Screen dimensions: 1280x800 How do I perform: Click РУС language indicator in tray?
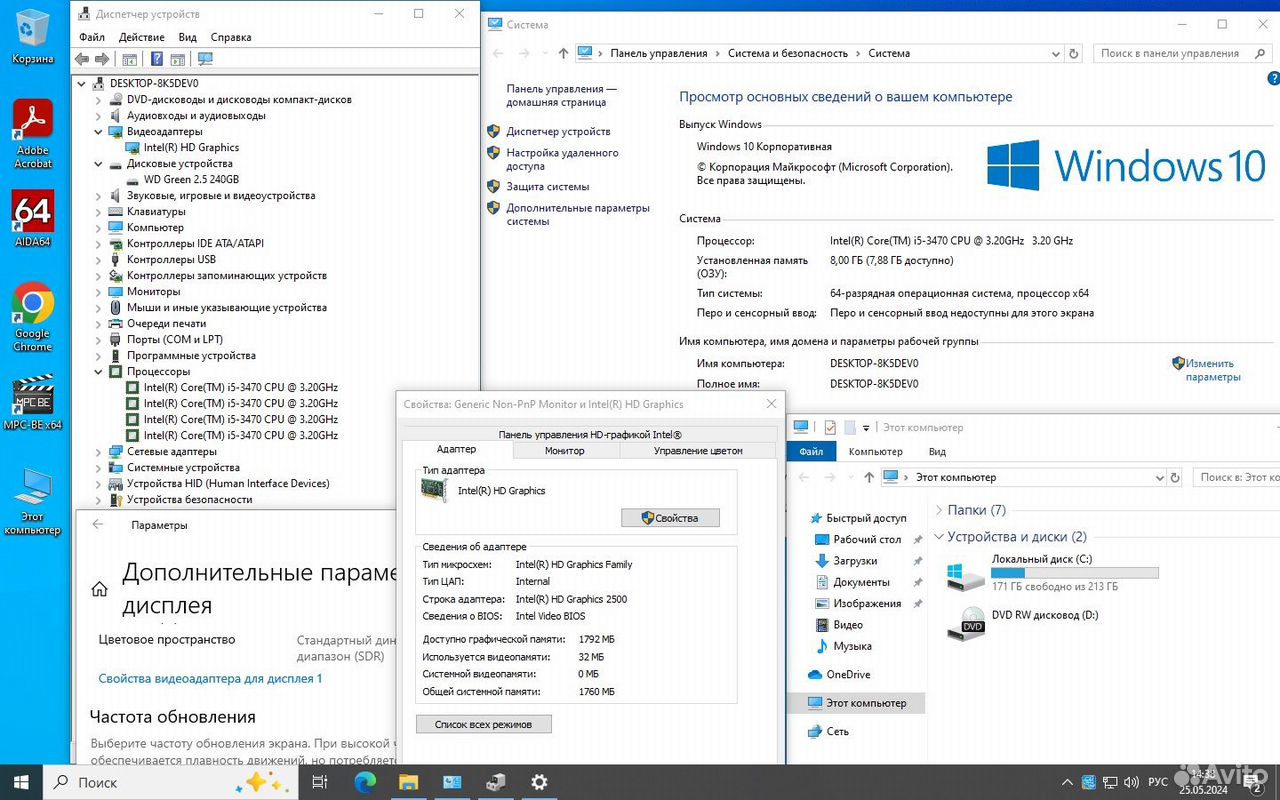[1157, 782]
